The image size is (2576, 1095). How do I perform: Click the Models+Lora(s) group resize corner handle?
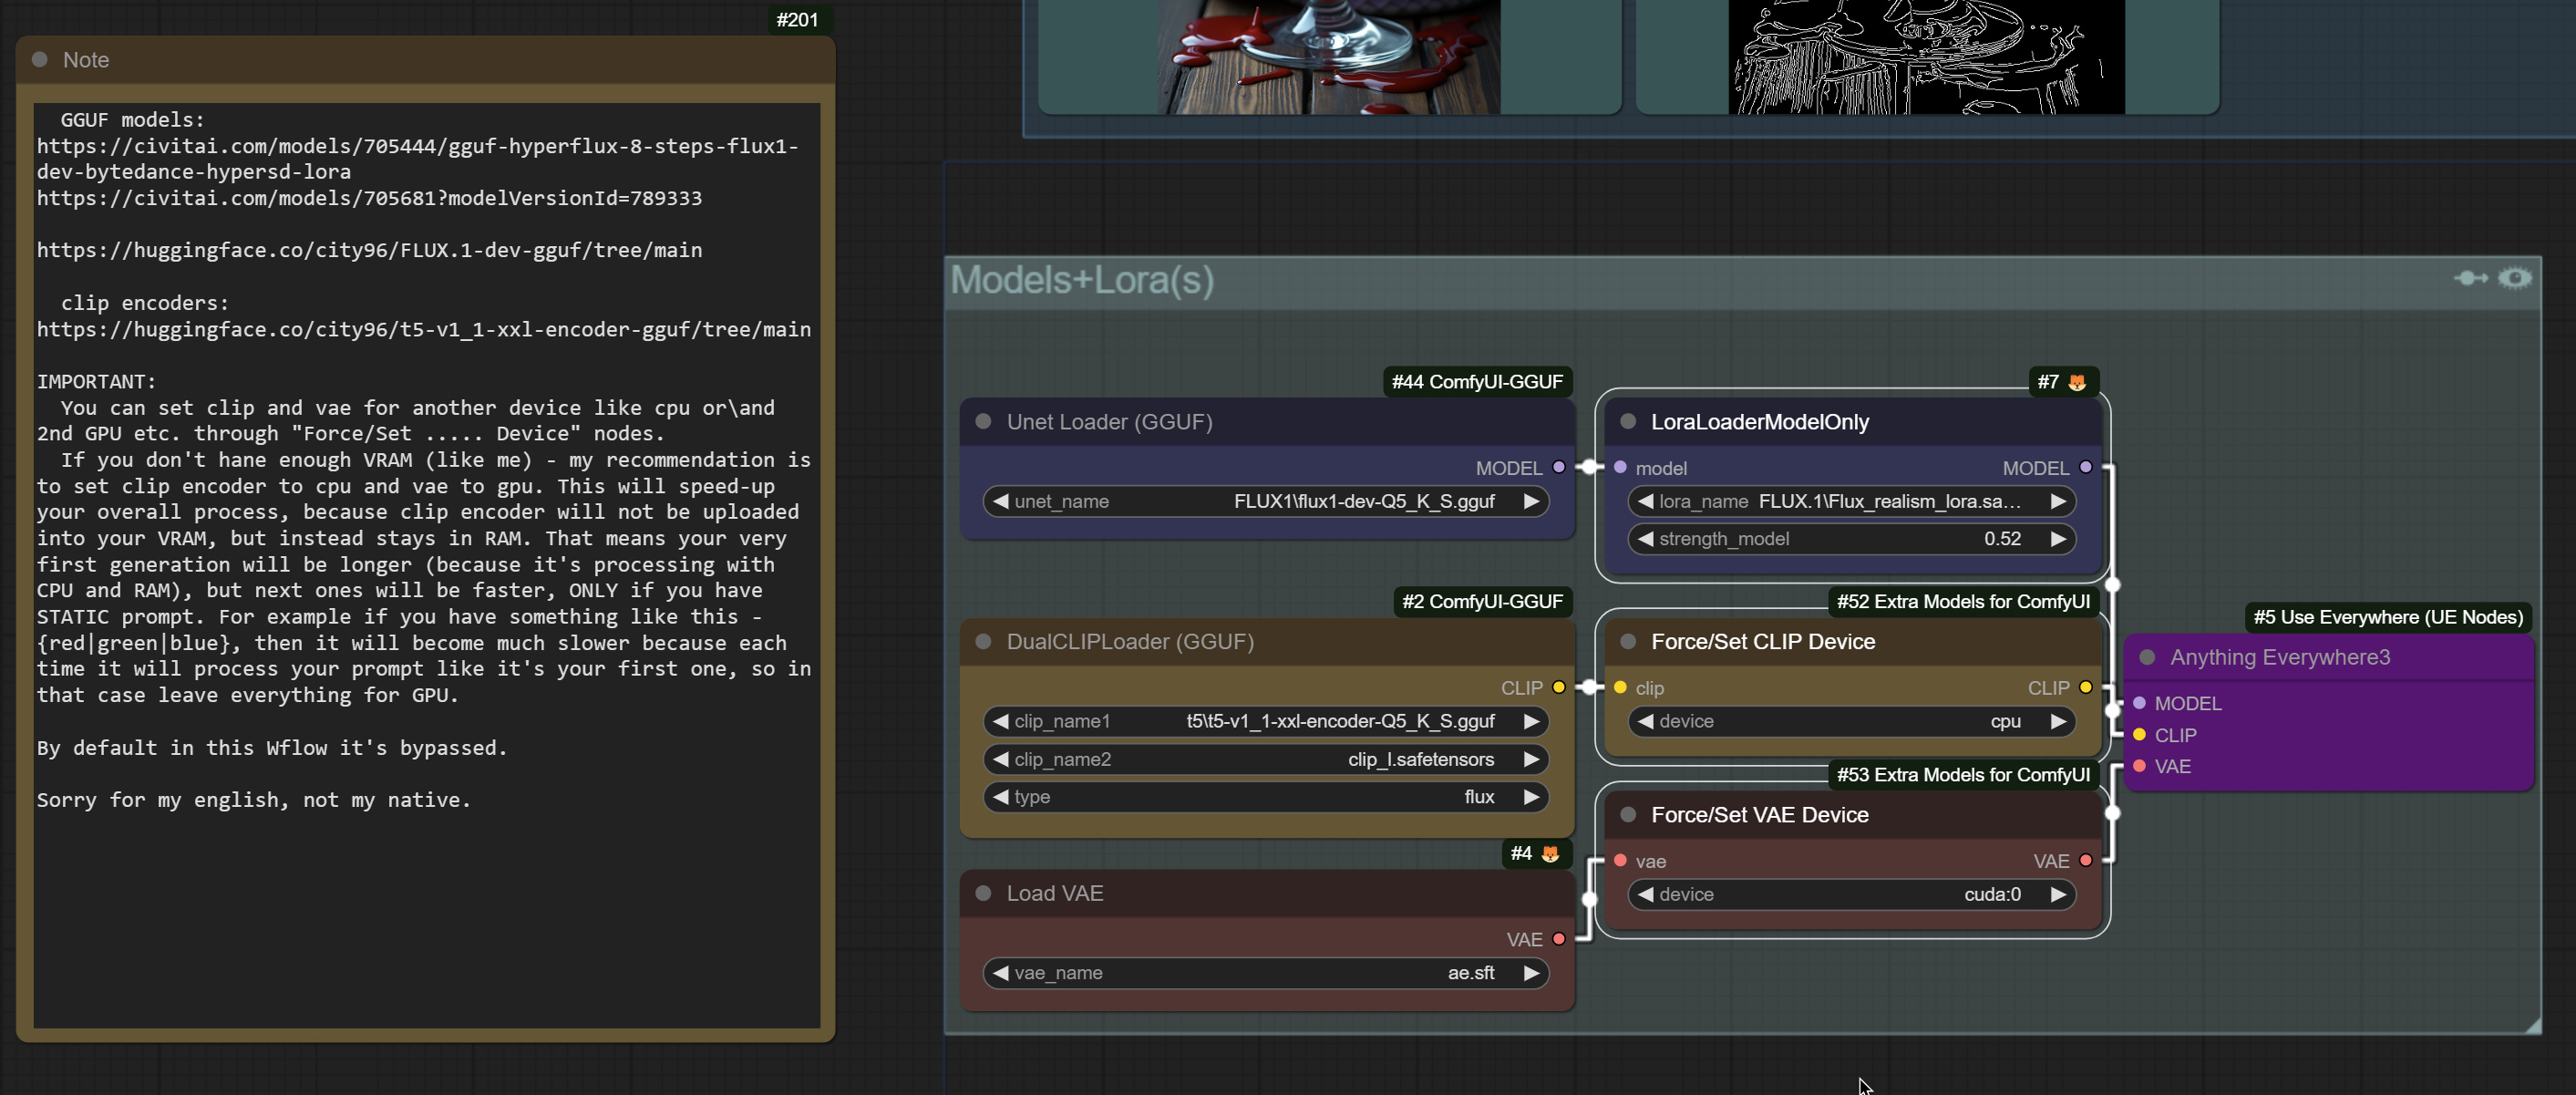tap(2532, 1024)
